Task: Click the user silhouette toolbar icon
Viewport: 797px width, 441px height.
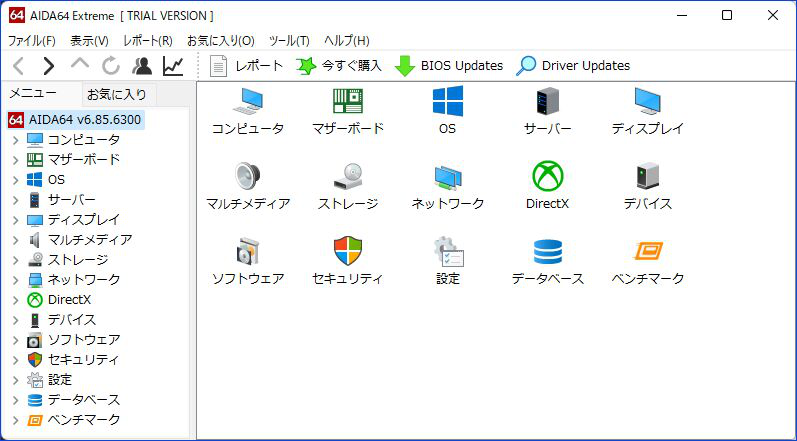Action: [142, 66]
